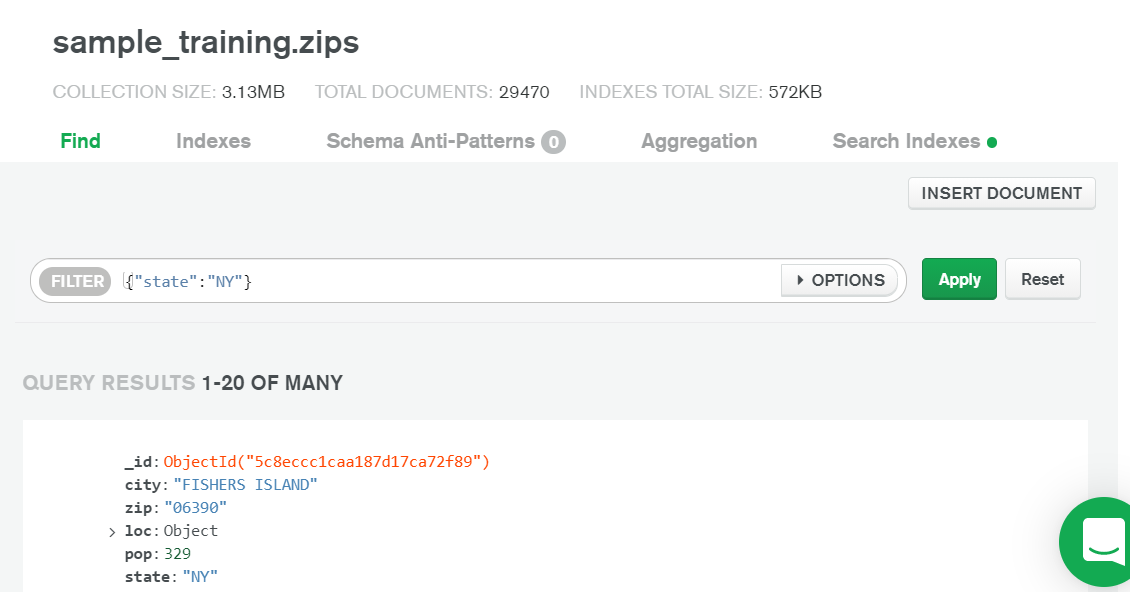Click the pop value 329
Viewport: 1130px width, 592px height.
pyautogui.click(x=178, y=553)
